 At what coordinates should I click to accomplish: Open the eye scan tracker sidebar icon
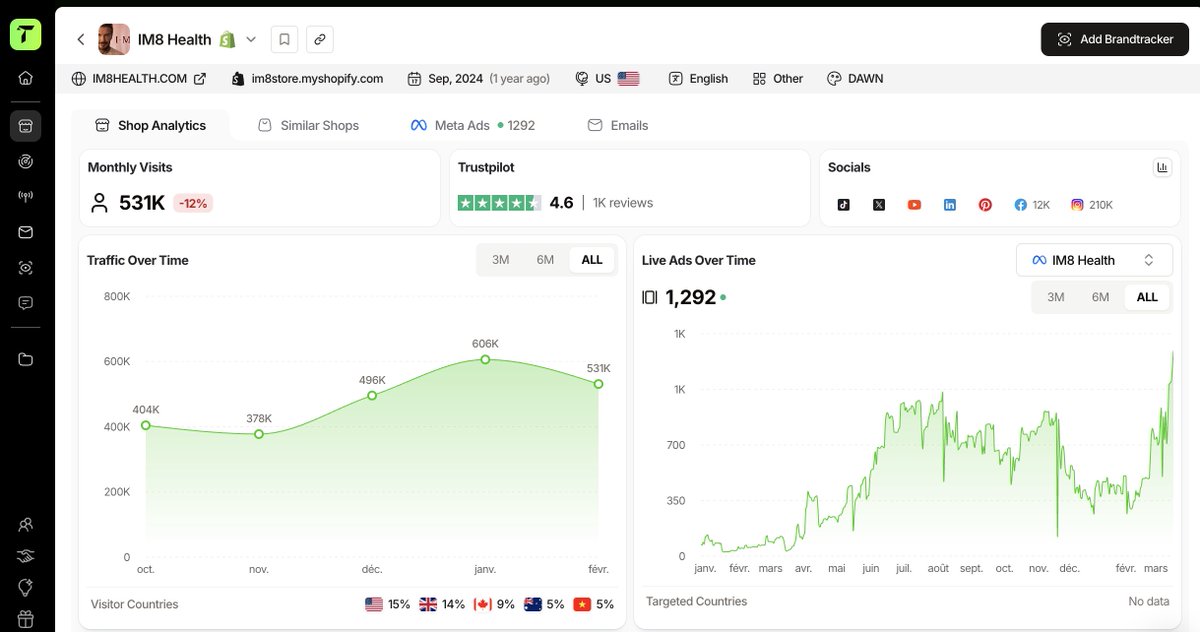click(x=26, y=268)
